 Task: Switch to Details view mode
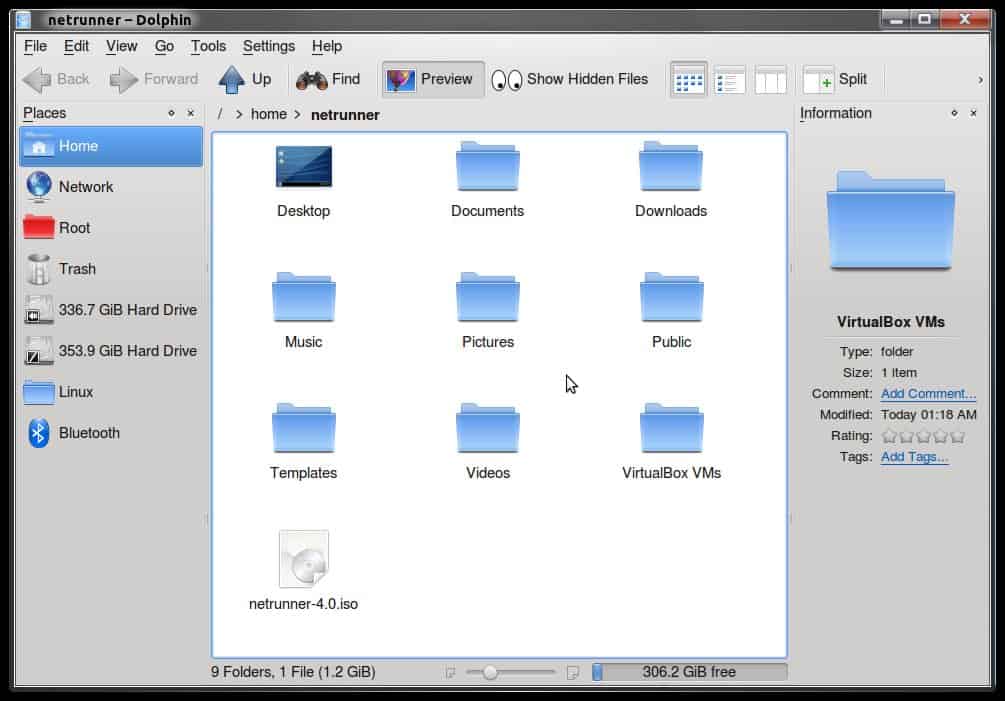point(729,80)
